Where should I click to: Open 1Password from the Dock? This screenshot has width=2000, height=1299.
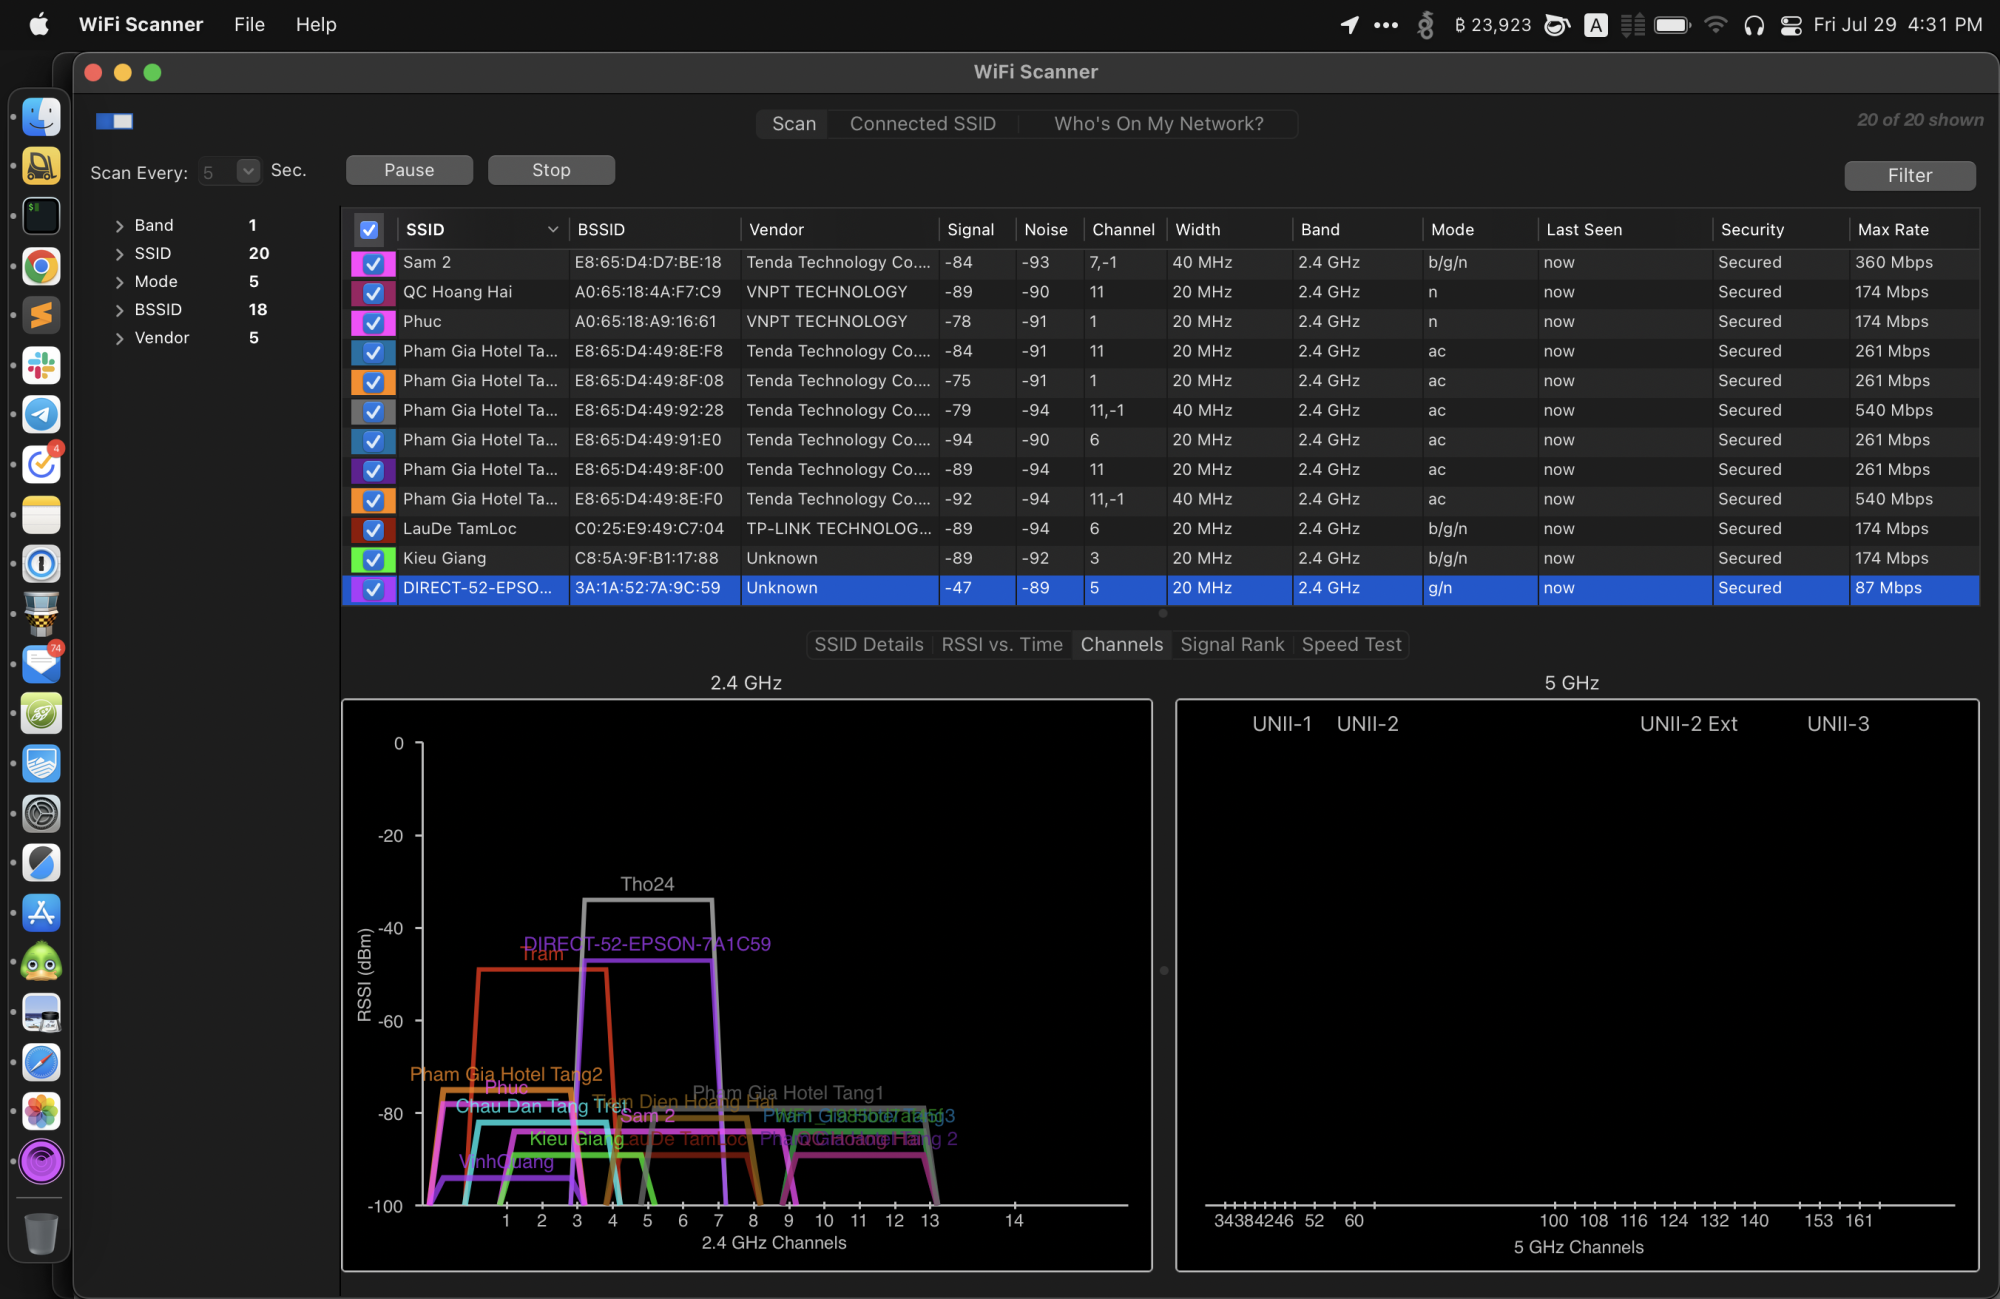[41, 564]
